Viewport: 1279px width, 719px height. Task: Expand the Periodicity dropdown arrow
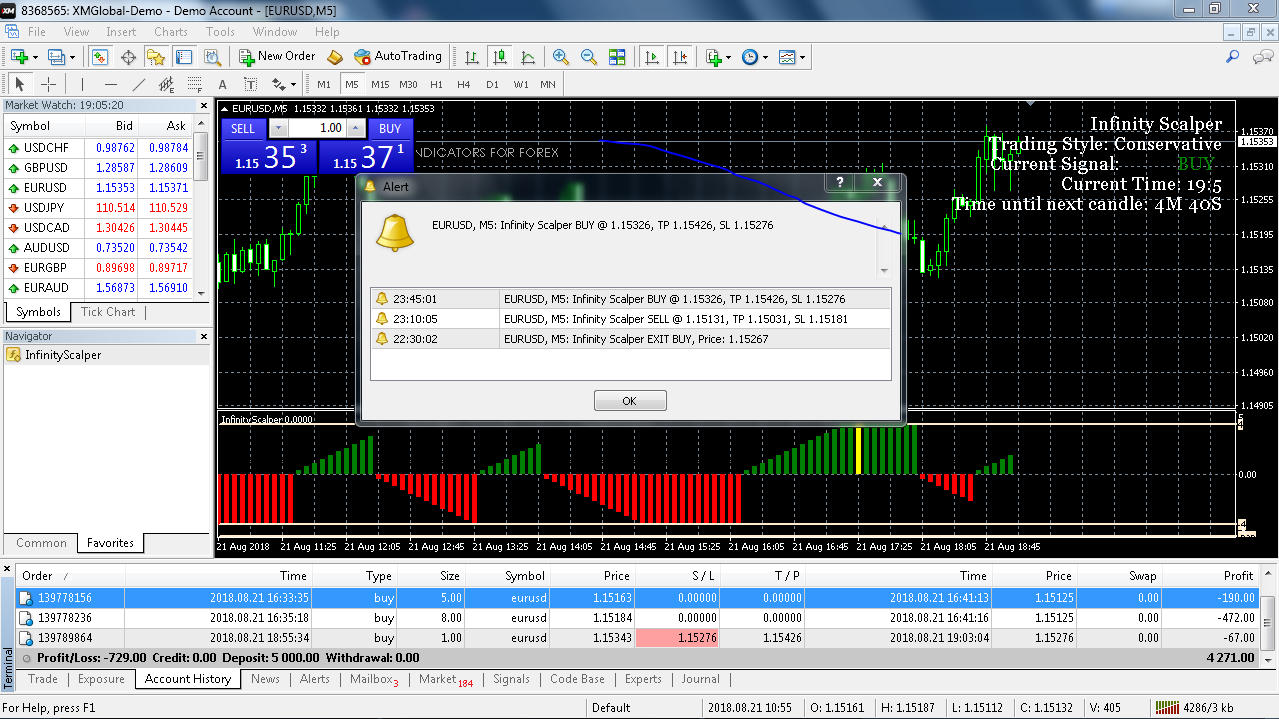[766, 57]
